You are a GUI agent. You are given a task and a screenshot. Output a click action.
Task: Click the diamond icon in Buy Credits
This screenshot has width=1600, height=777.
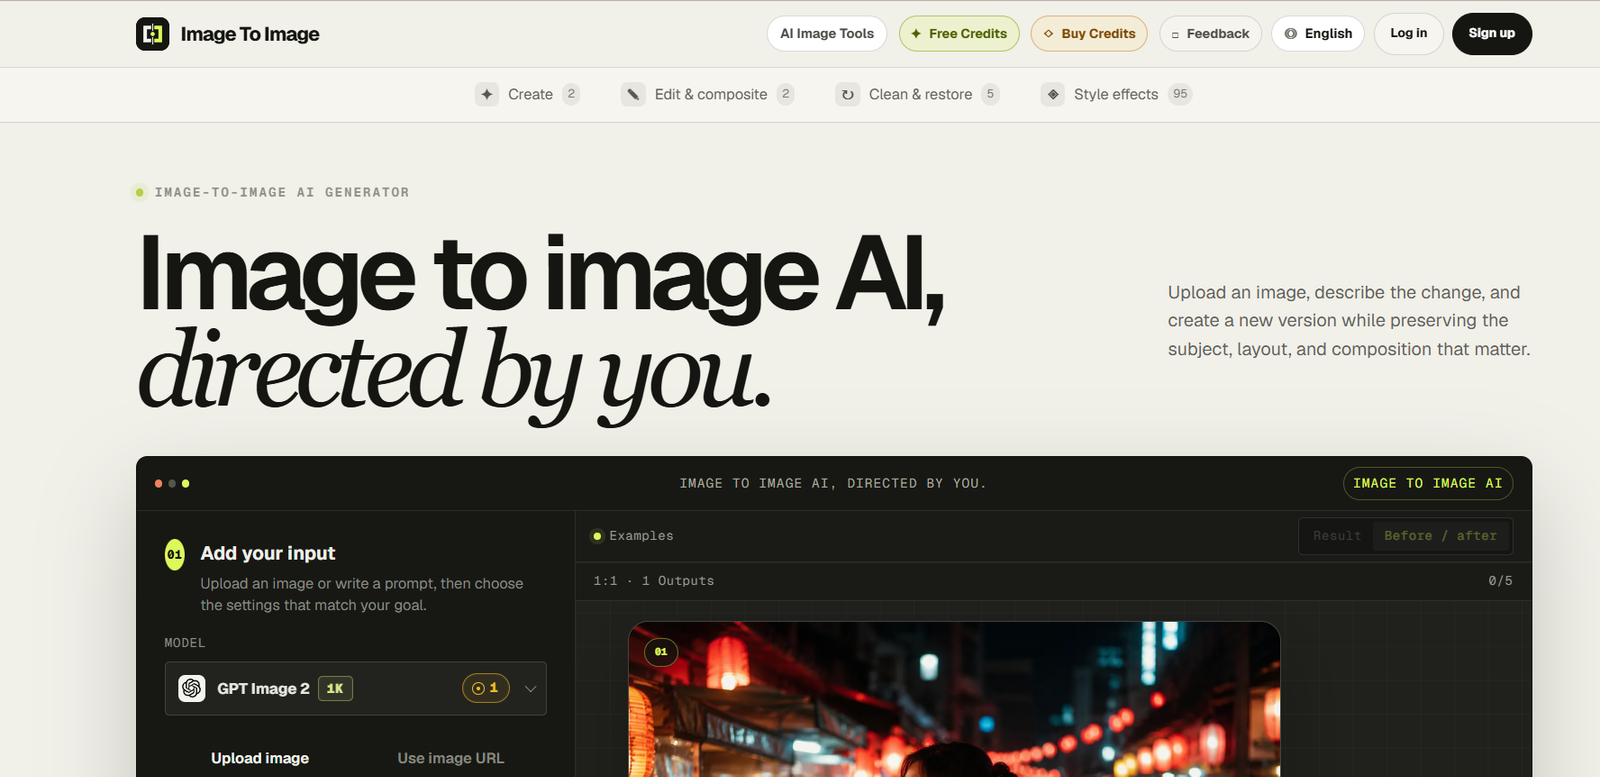coord(1048,34)
